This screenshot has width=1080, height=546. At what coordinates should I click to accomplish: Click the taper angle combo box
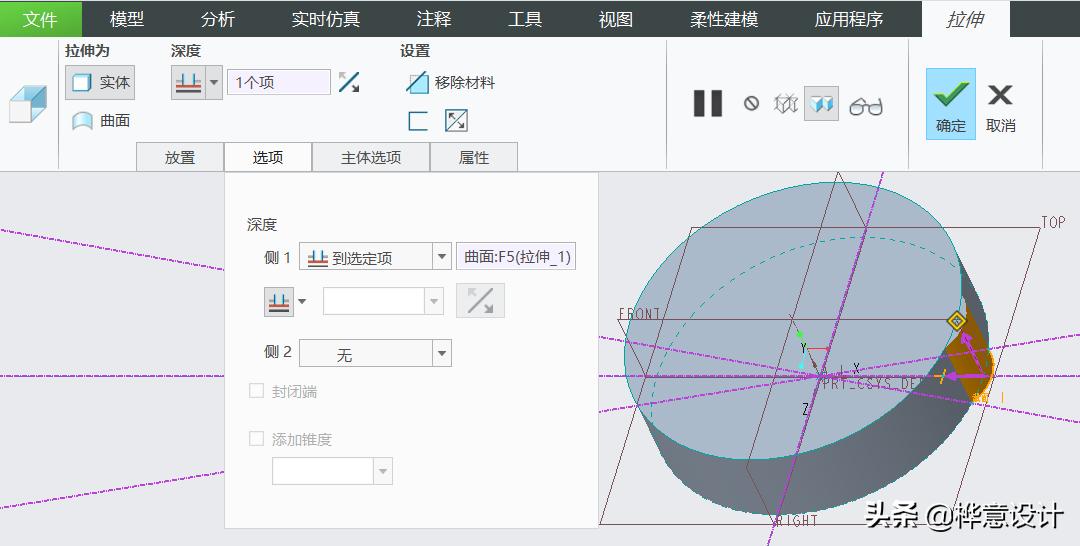[333, 472]
